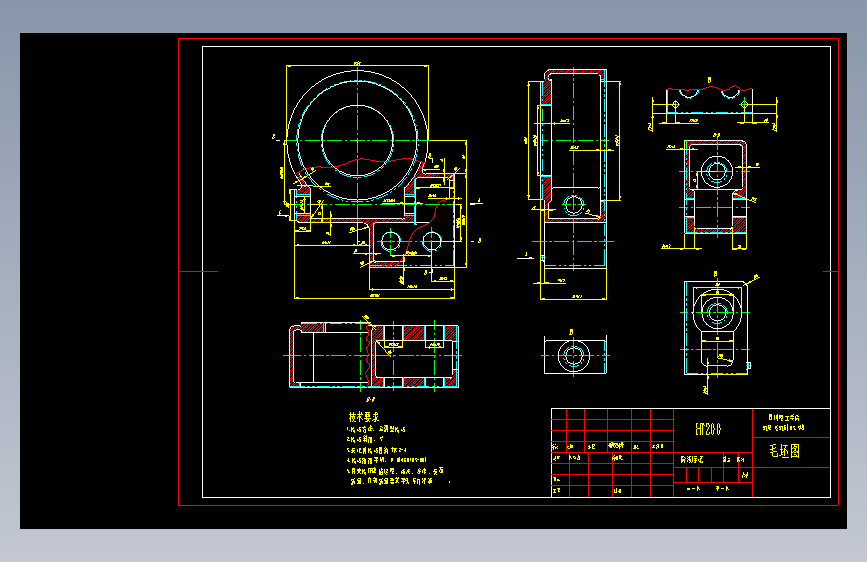This screenshot has height=562, width=867.
Task: Click the 毛坯图 drawing title
Action: (x=785, y=451)
